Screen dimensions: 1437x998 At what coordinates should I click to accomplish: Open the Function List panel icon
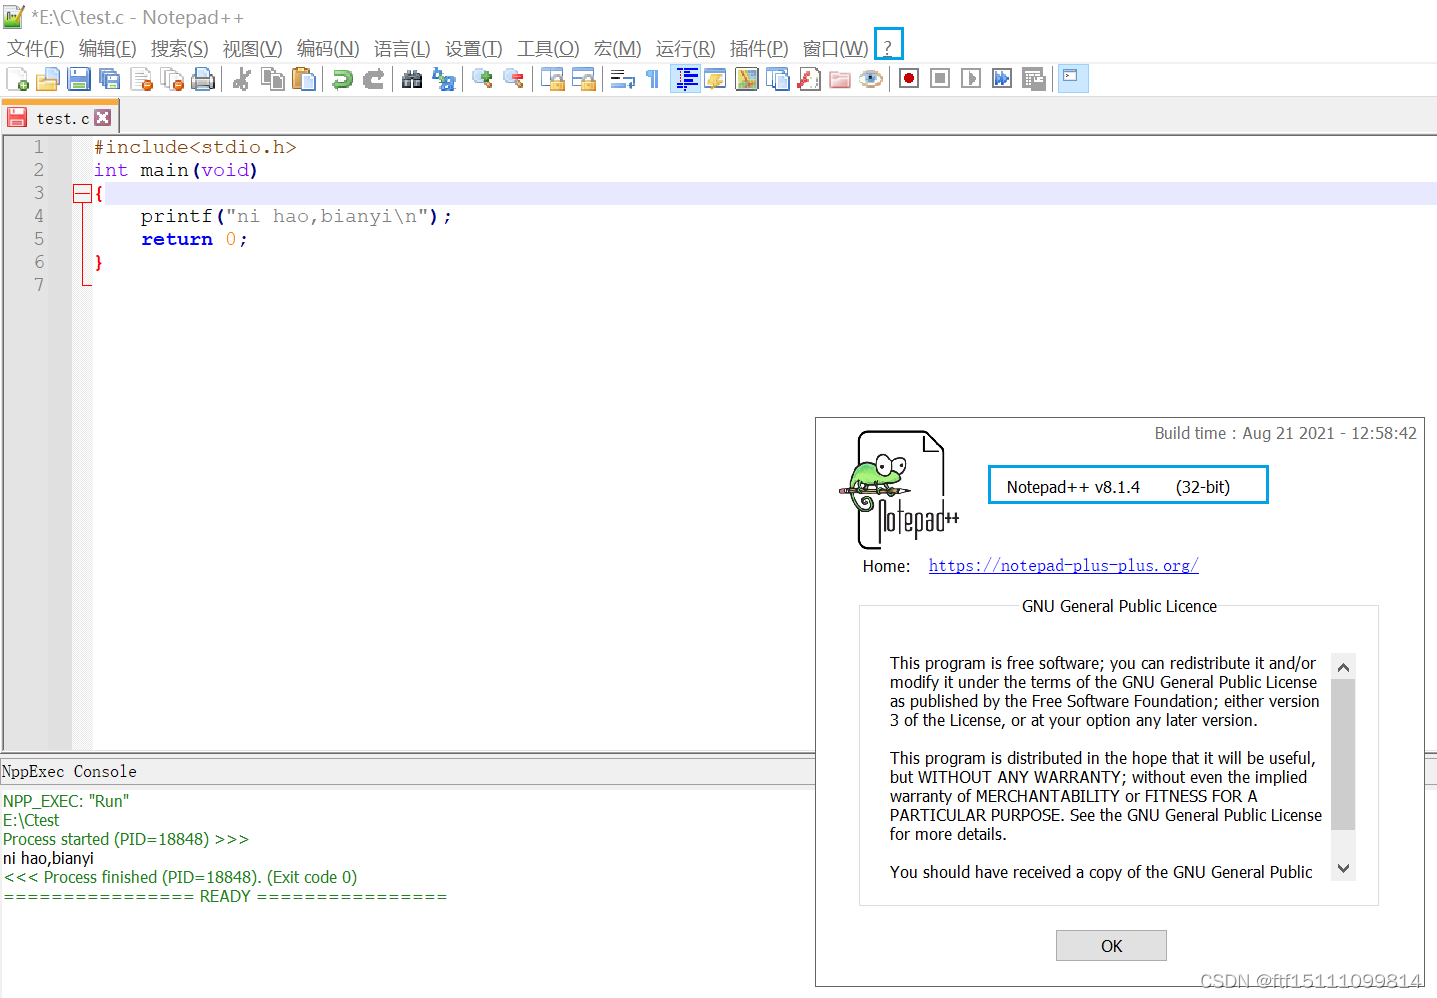tap(808, 79)
